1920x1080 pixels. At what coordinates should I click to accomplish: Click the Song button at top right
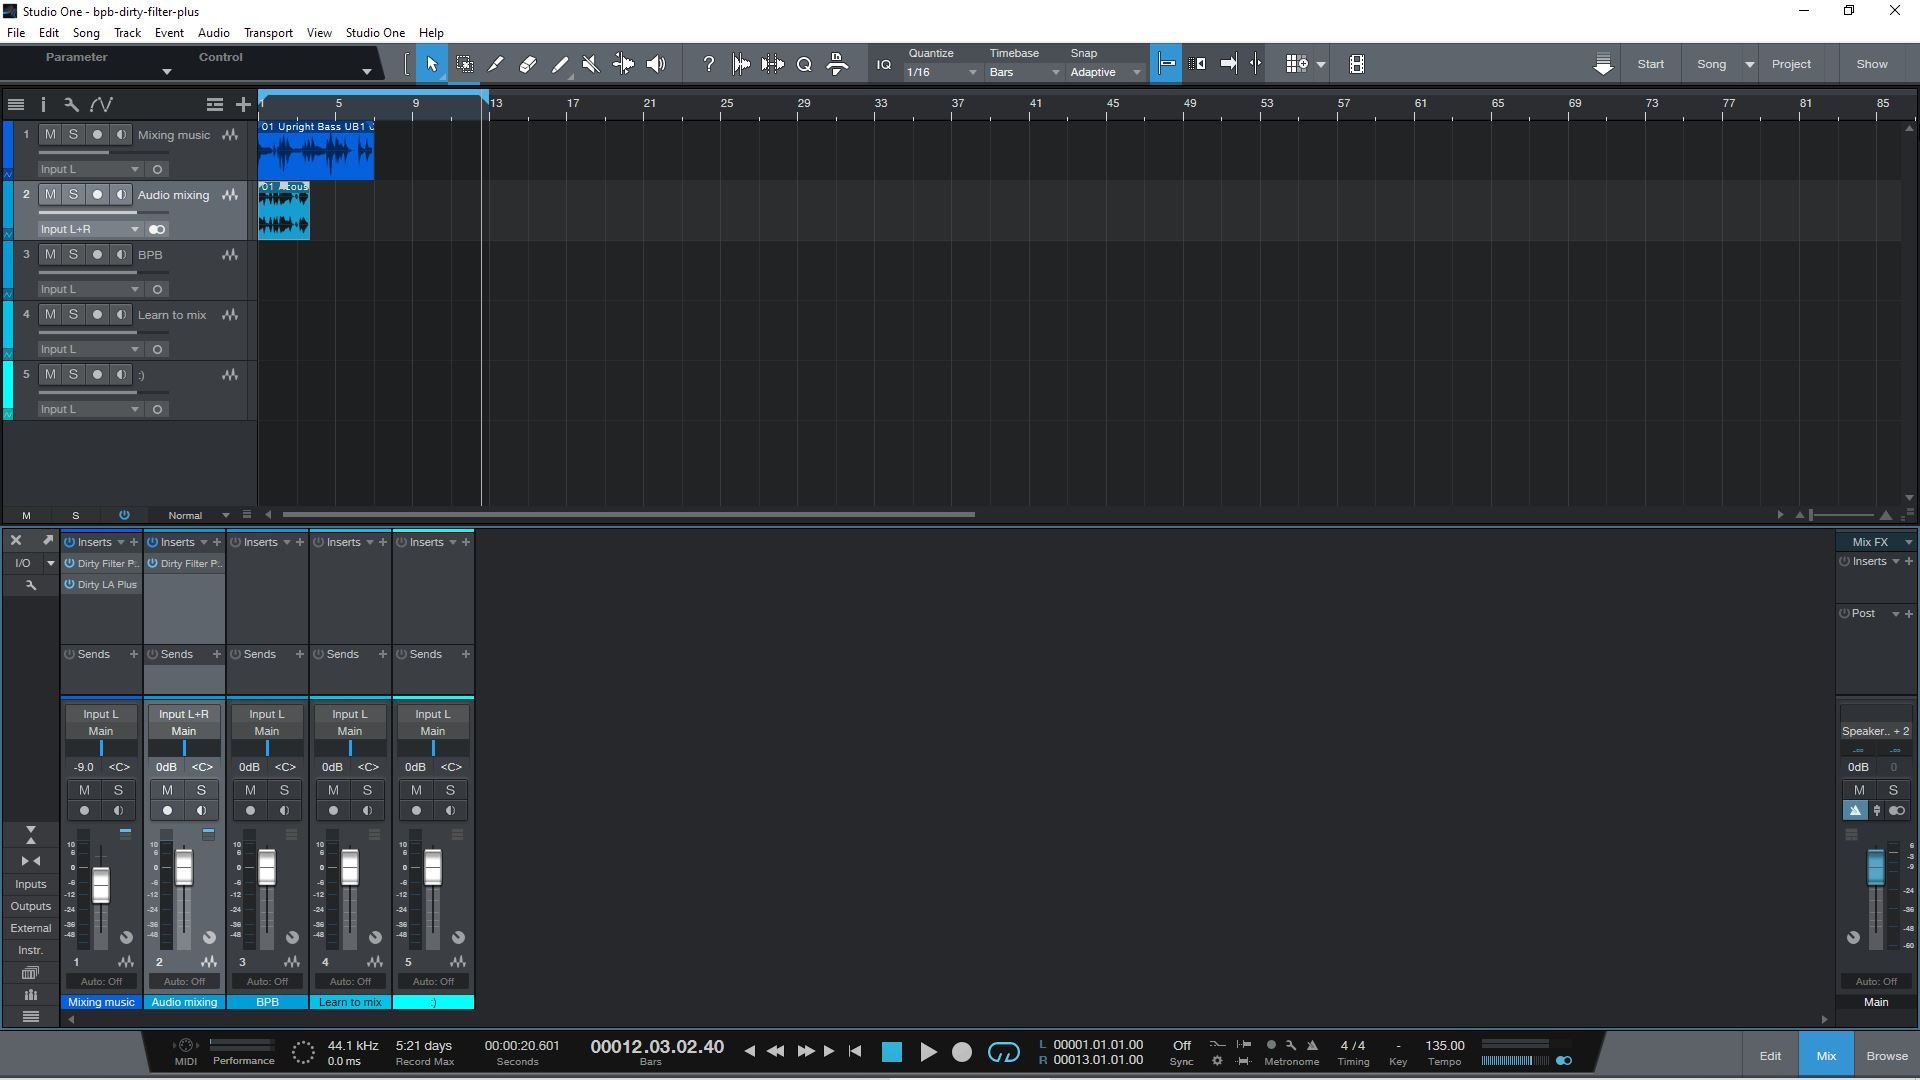[1711, 64]
